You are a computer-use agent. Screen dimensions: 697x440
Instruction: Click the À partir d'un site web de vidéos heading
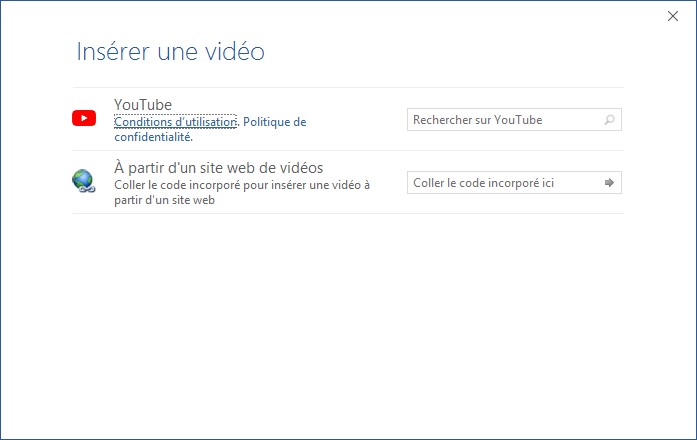click(x=219, y=168)
